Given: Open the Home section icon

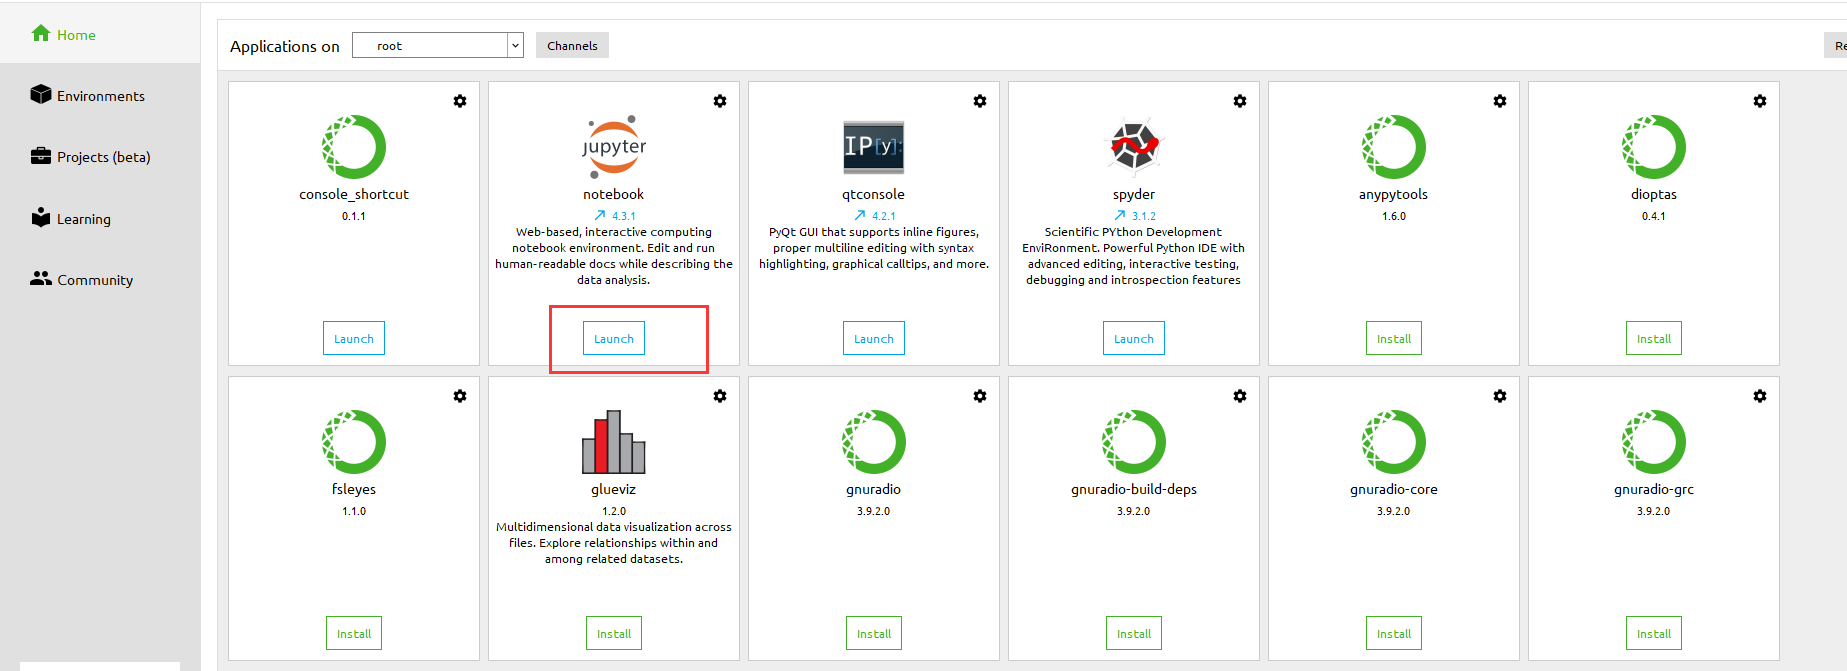Looking at the screenshot, I should (41, 33).
